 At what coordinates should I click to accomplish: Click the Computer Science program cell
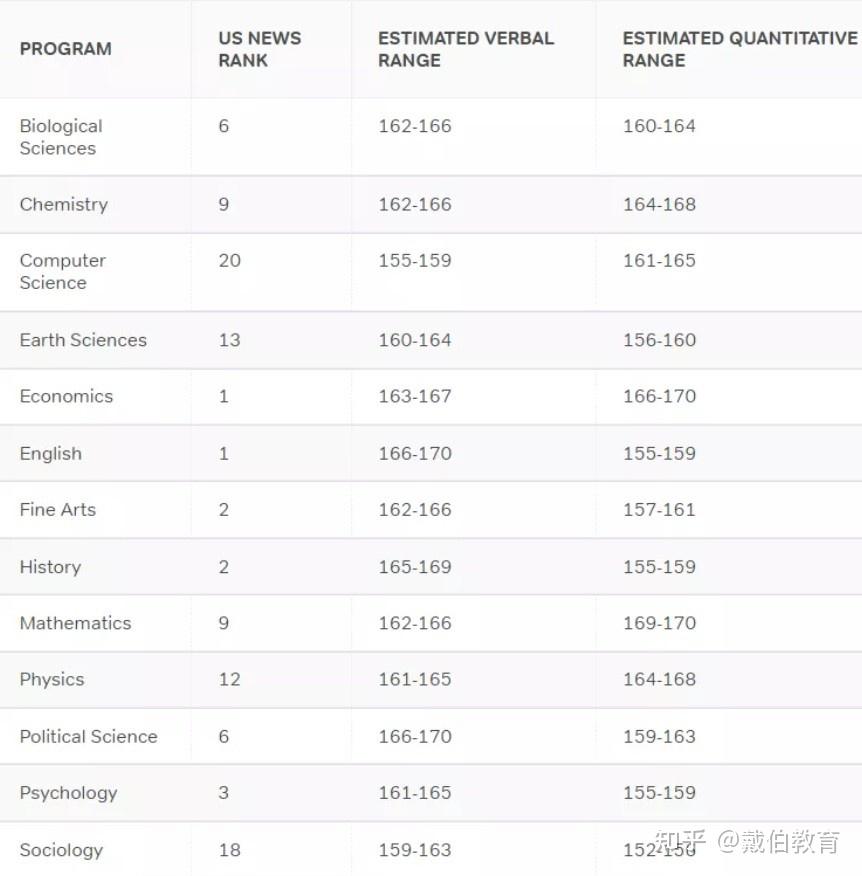(x=62, y=271)
